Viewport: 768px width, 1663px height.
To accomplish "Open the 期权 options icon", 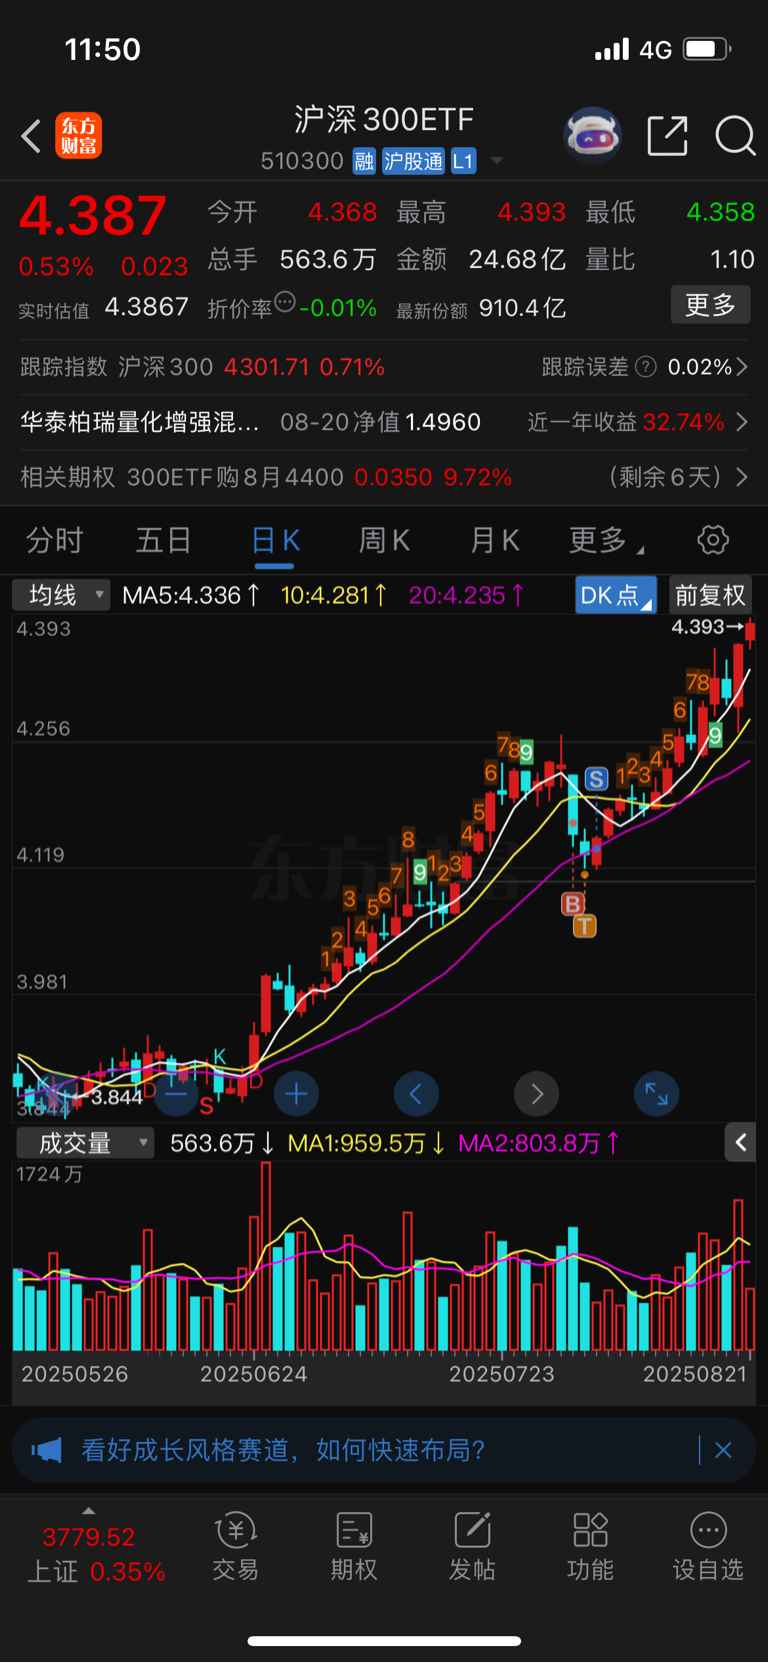I will point(354,1546).
